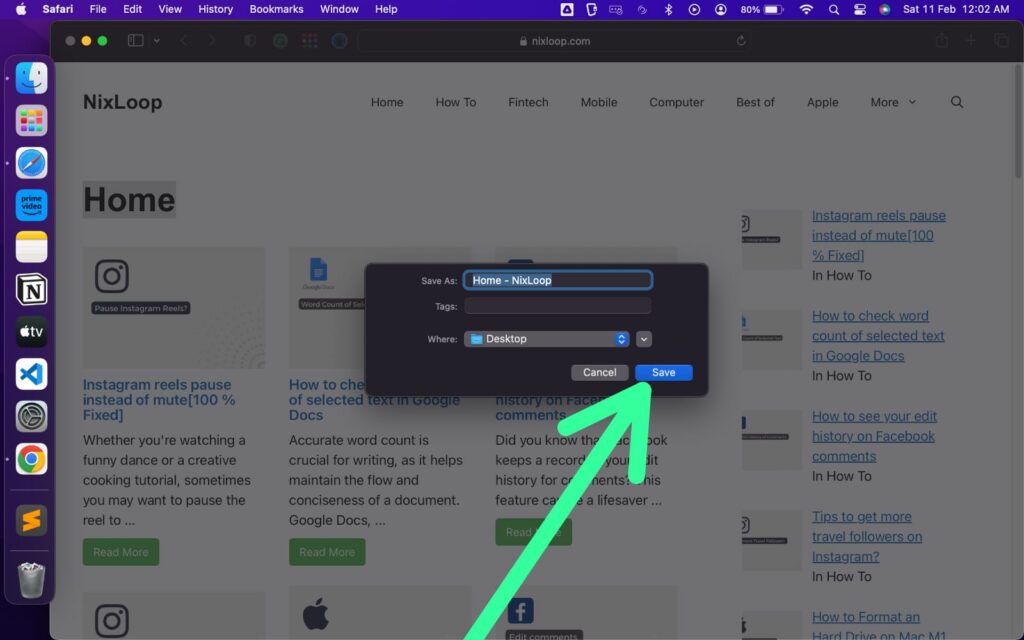
Task: Open the Trash in the Dock
Action: pyautogui.click(x=31, y=579)
